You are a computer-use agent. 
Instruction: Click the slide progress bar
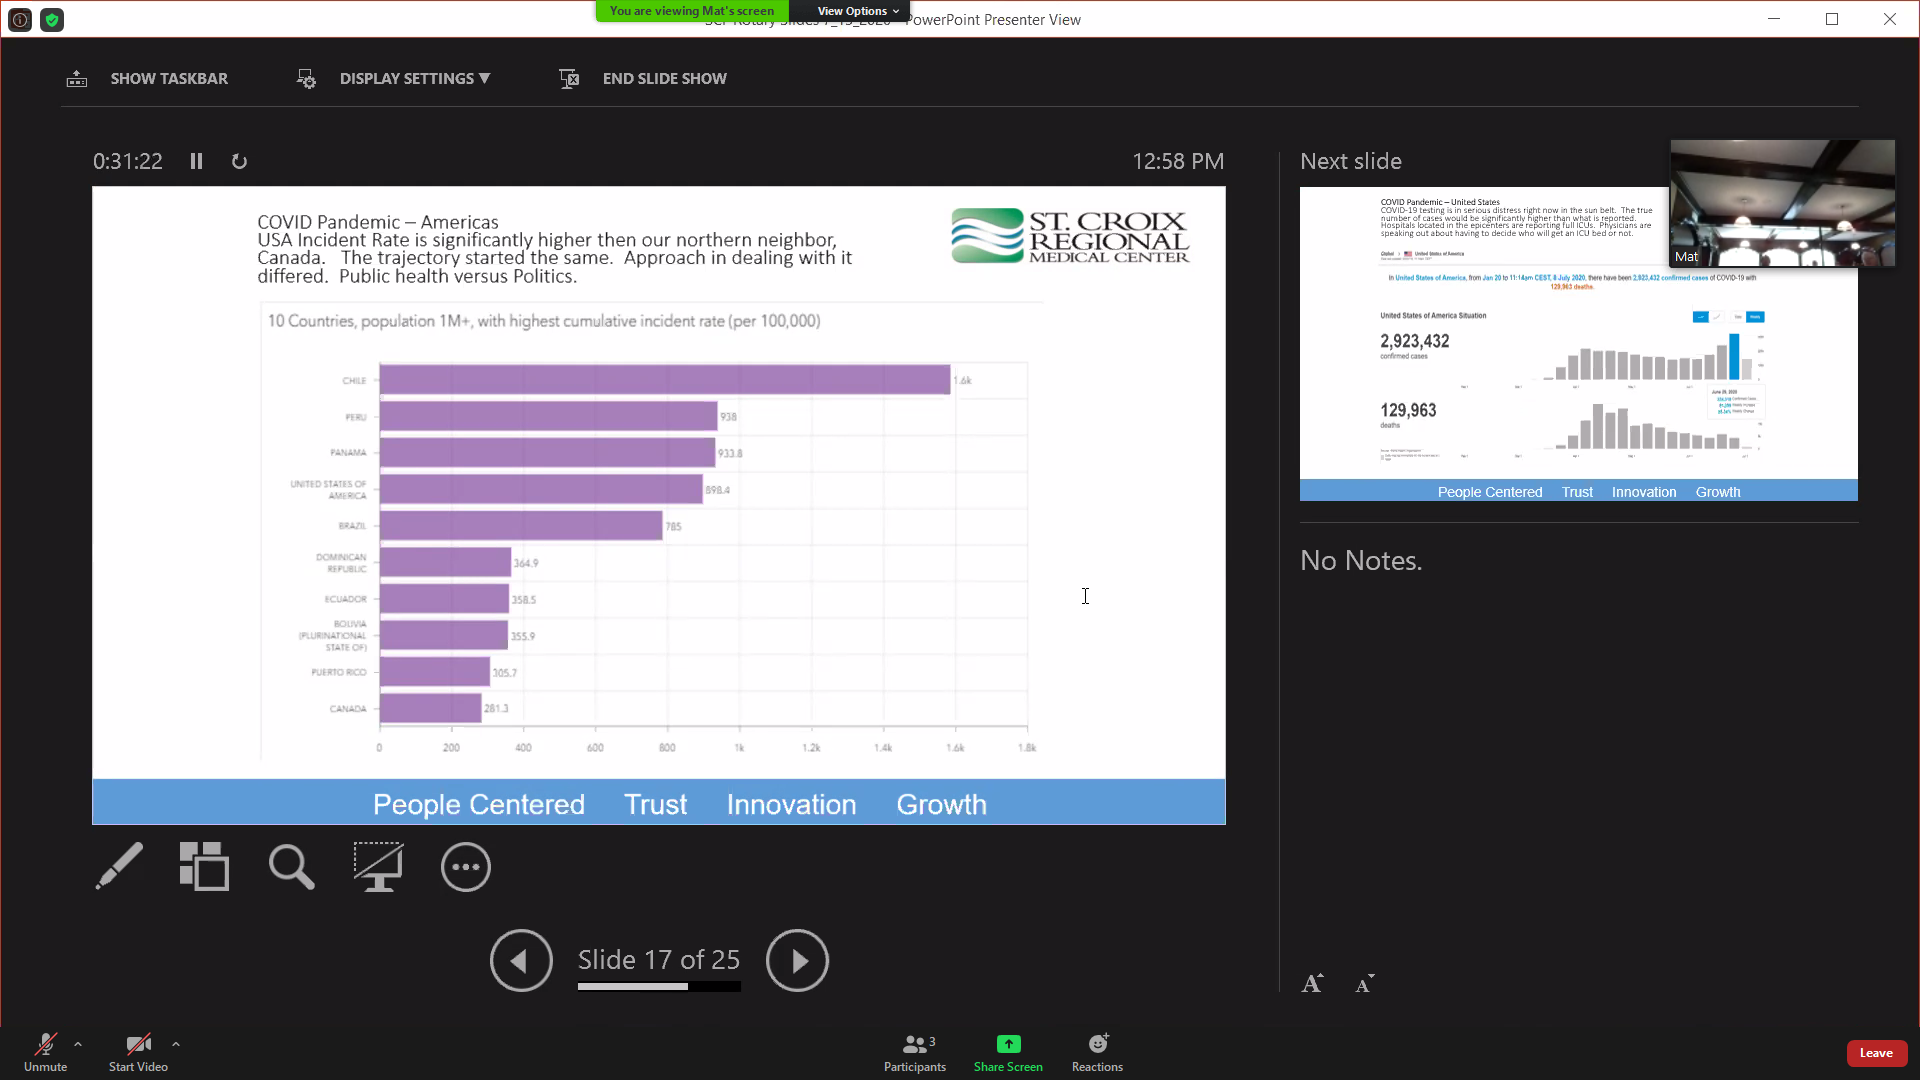(x=659, y=987)
